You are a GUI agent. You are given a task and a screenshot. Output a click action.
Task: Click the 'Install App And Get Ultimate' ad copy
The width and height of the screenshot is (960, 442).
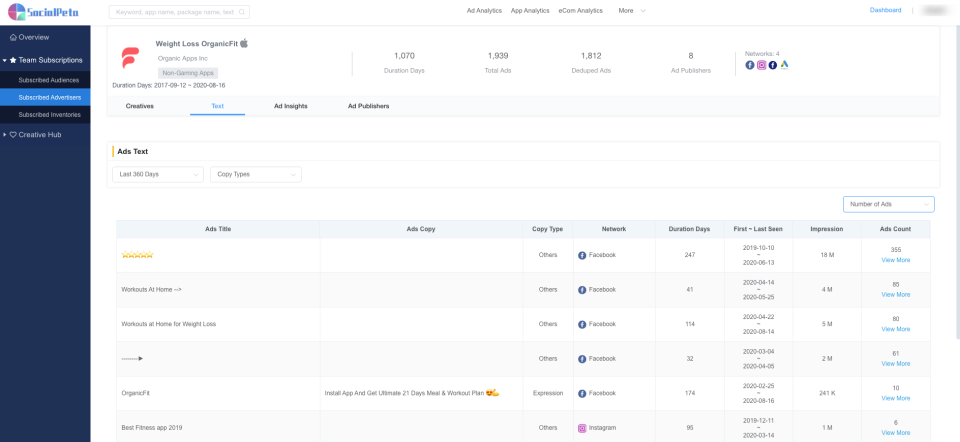coord(412,393)
